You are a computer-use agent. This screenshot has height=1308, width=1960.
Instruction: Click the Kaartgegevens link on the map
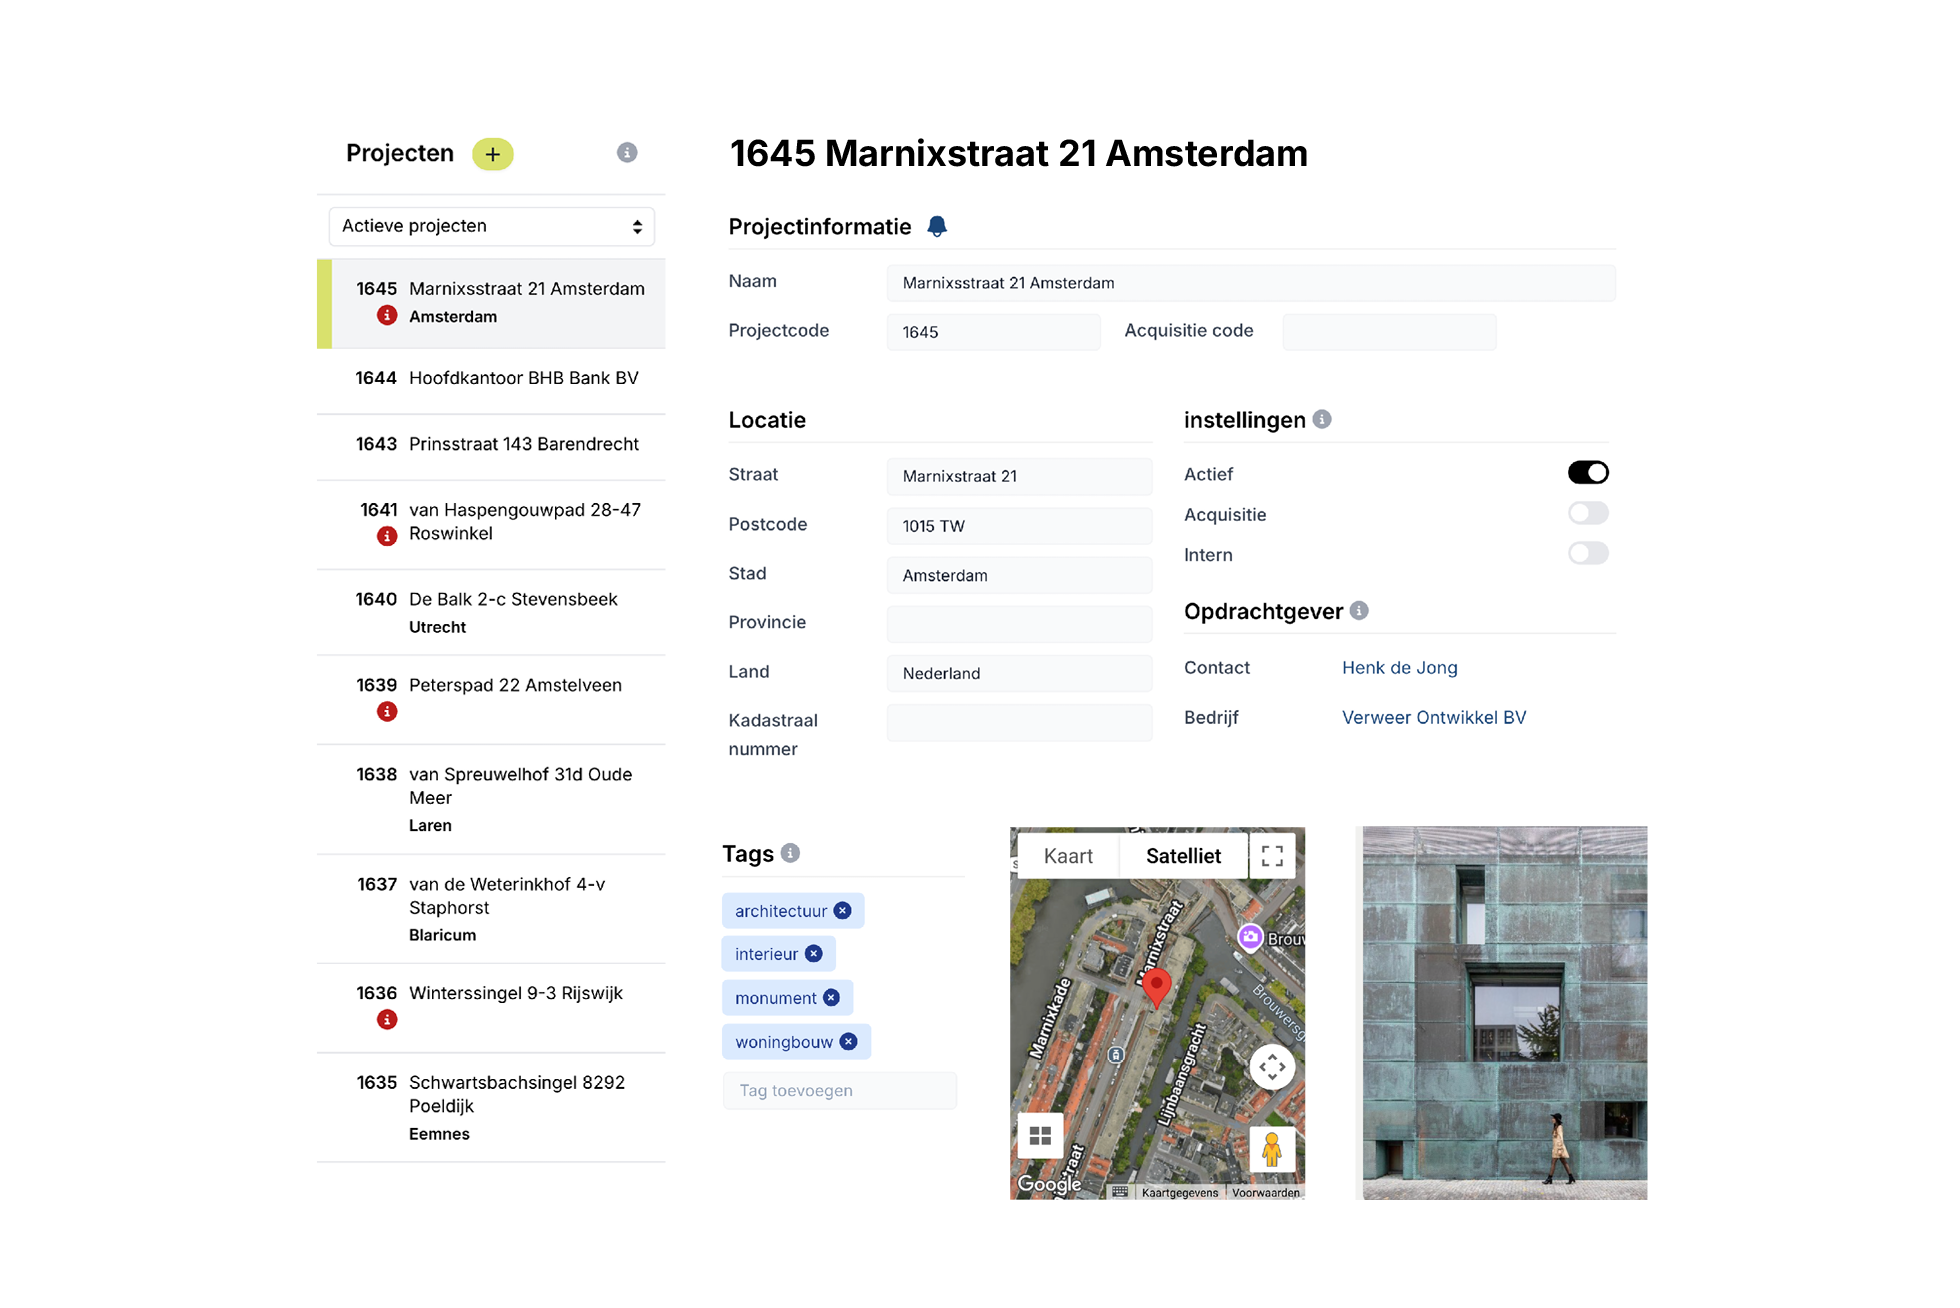(1179, 1192)
